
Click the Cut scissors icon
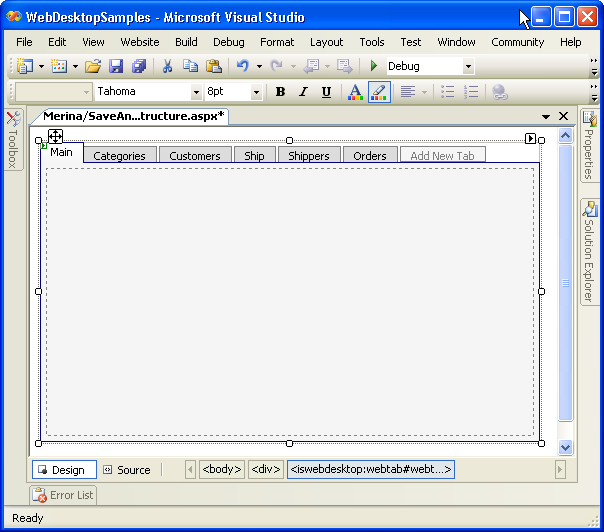167,66
